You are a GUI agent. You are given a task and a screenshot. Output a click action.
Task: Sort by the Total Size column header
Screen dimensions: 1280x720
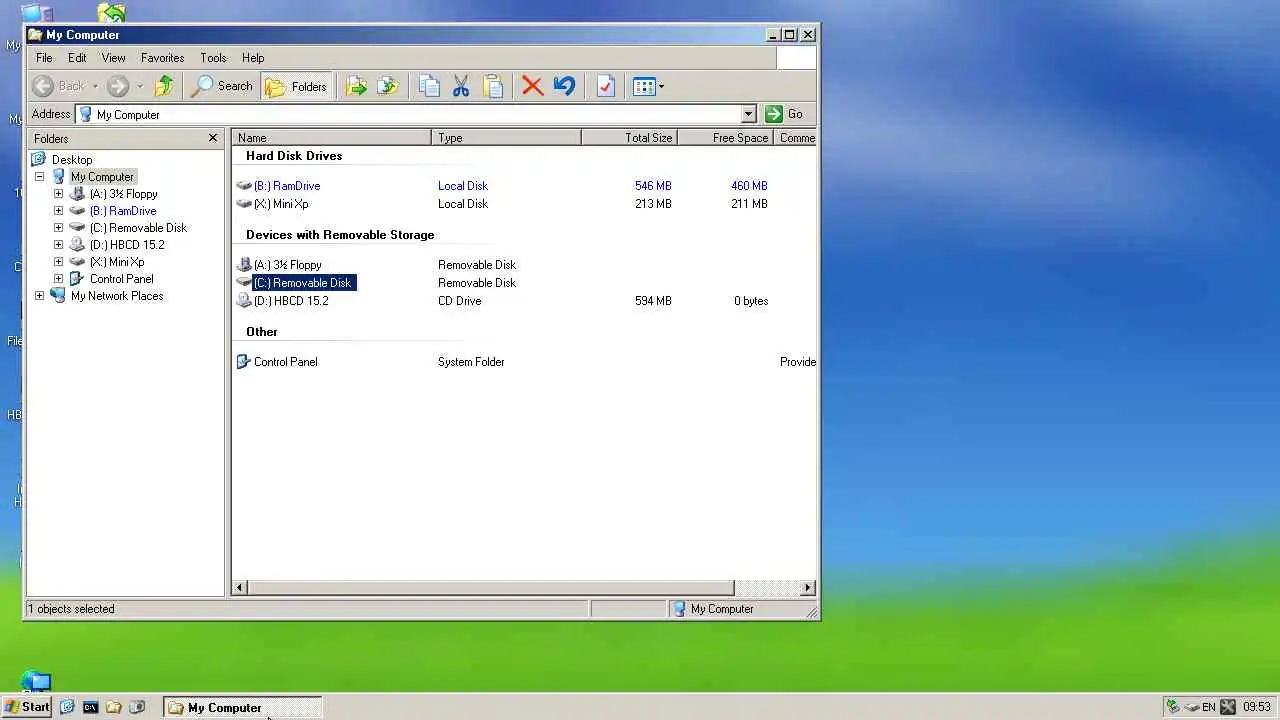click(630, 138)
